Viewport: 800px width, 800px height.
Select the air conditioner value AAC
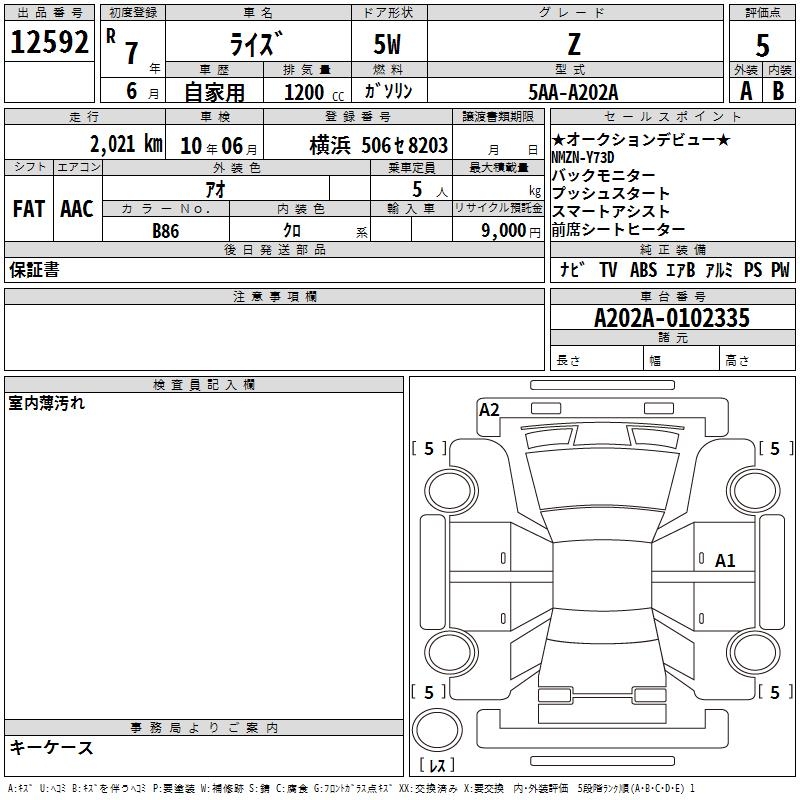click(x=77, y=209)
